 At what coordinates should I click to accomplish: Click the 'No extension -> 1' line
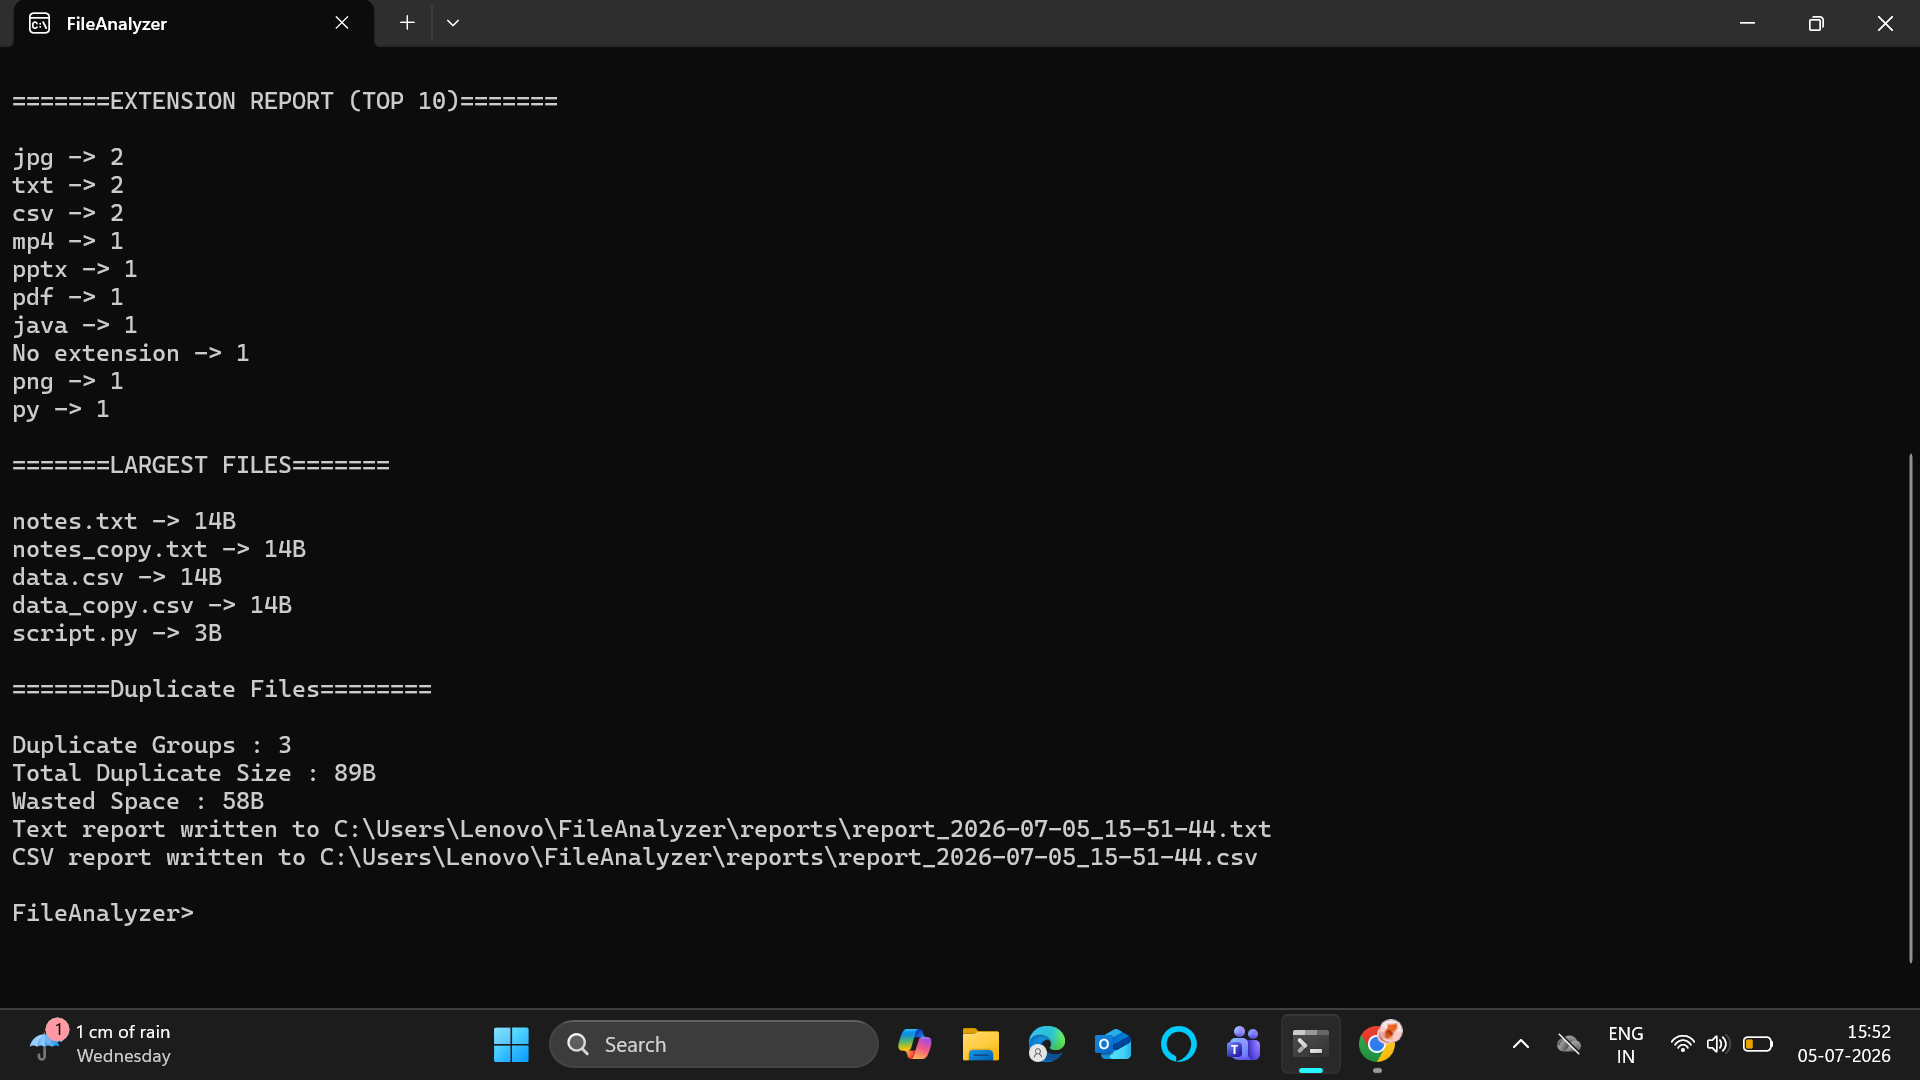click(x=131, y=353)
